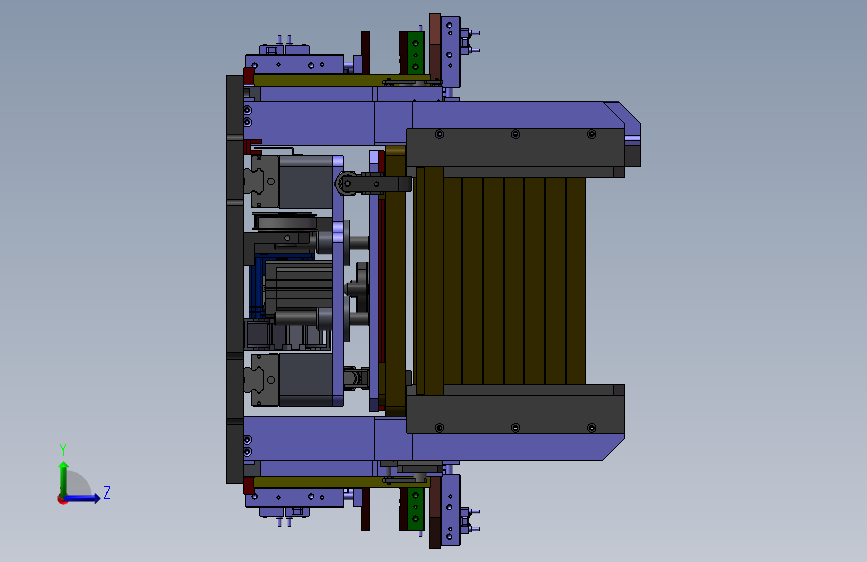Select the vertical purple mounting plate behind the motor

[x=338, y=281]
